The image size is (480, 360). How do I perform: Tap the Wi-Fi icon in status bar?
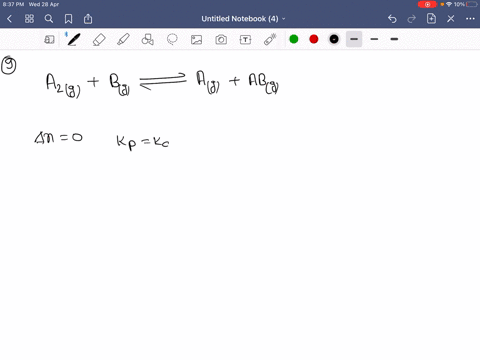(449, 4)
